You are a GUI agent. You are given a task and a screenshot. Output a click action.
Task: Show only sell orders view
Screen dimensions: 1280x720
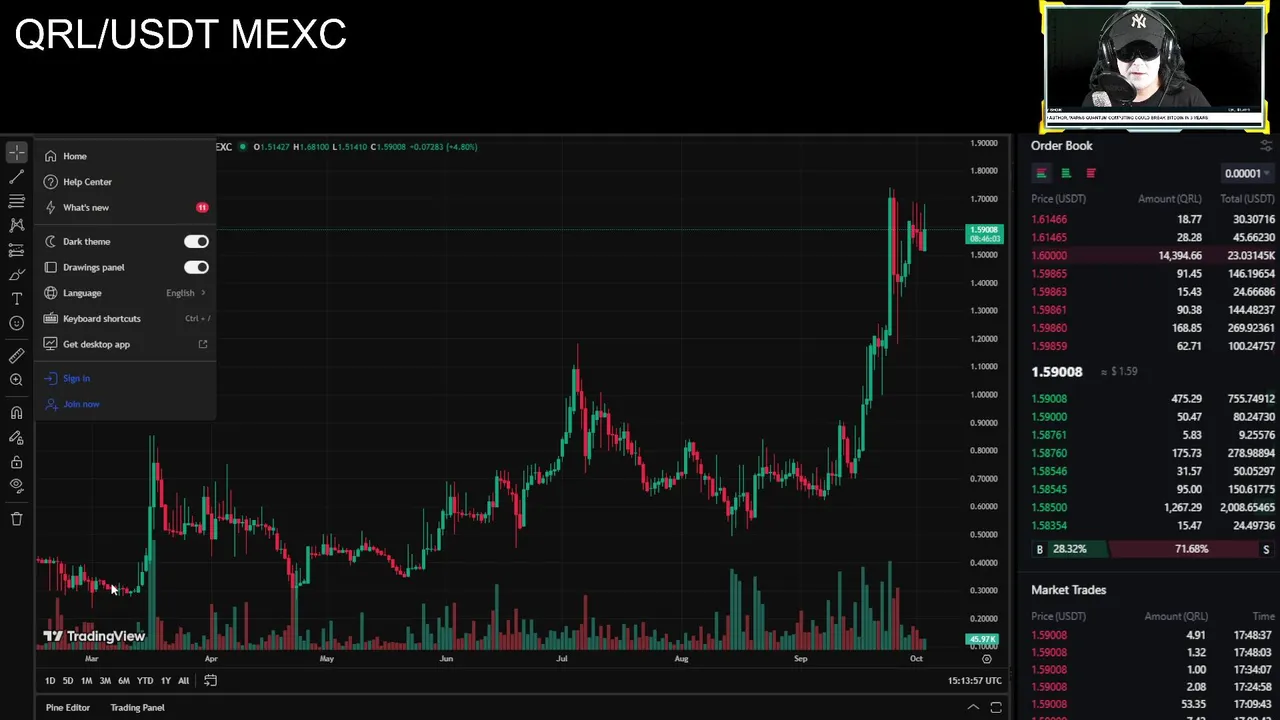click(x=1091, y=173)
